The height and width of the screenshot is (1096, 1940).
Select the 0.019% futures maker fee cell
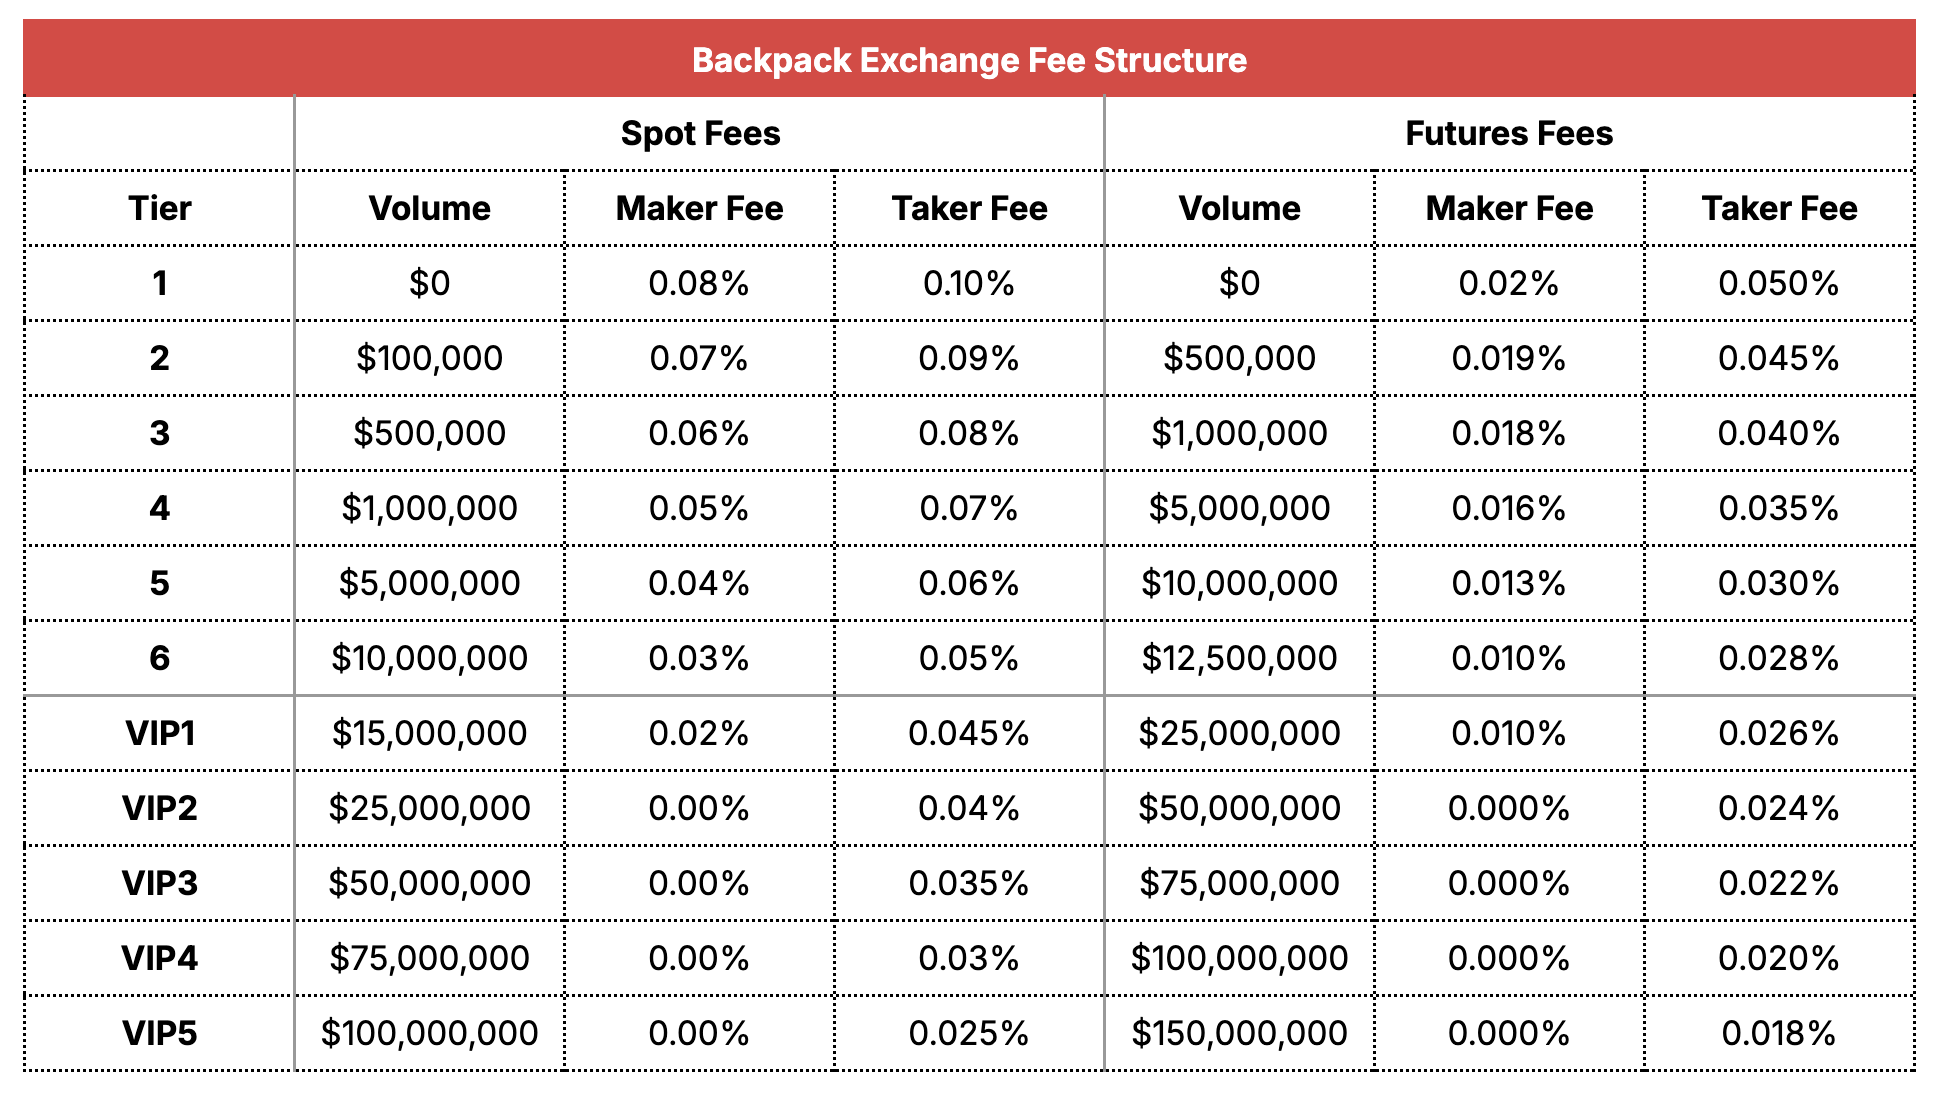(x=1508, y=358)
